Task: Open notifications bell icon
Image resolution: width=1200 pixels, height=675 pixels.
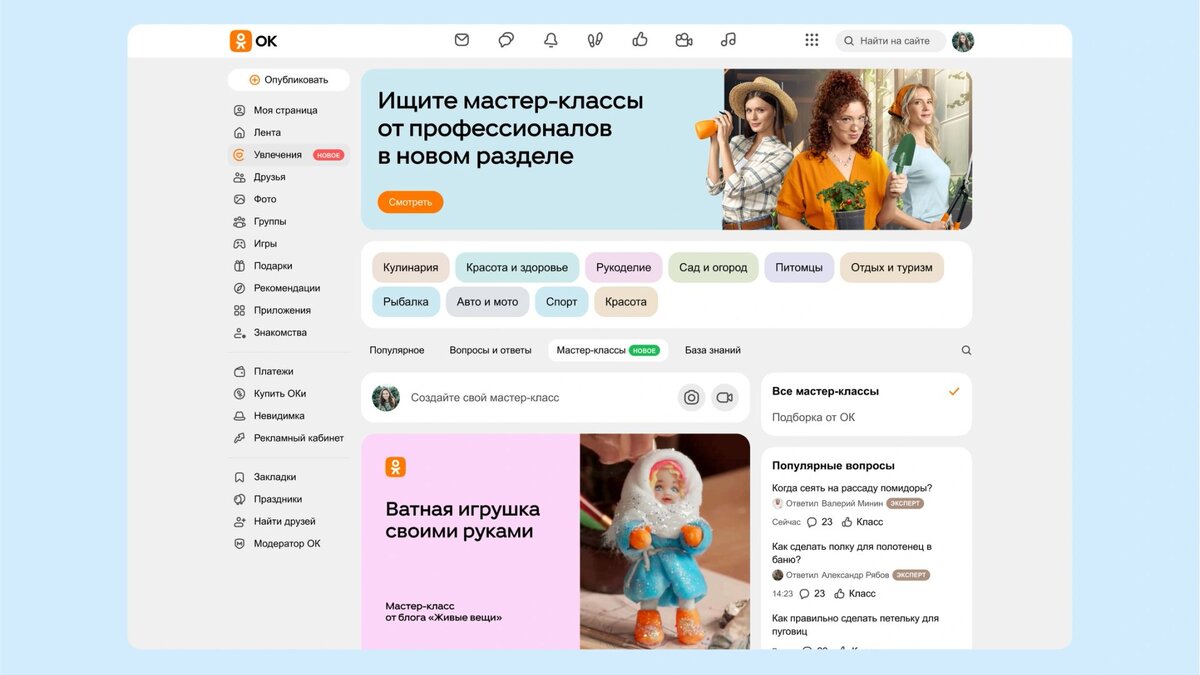Action: pyautogui.click(x=551, y=40)
